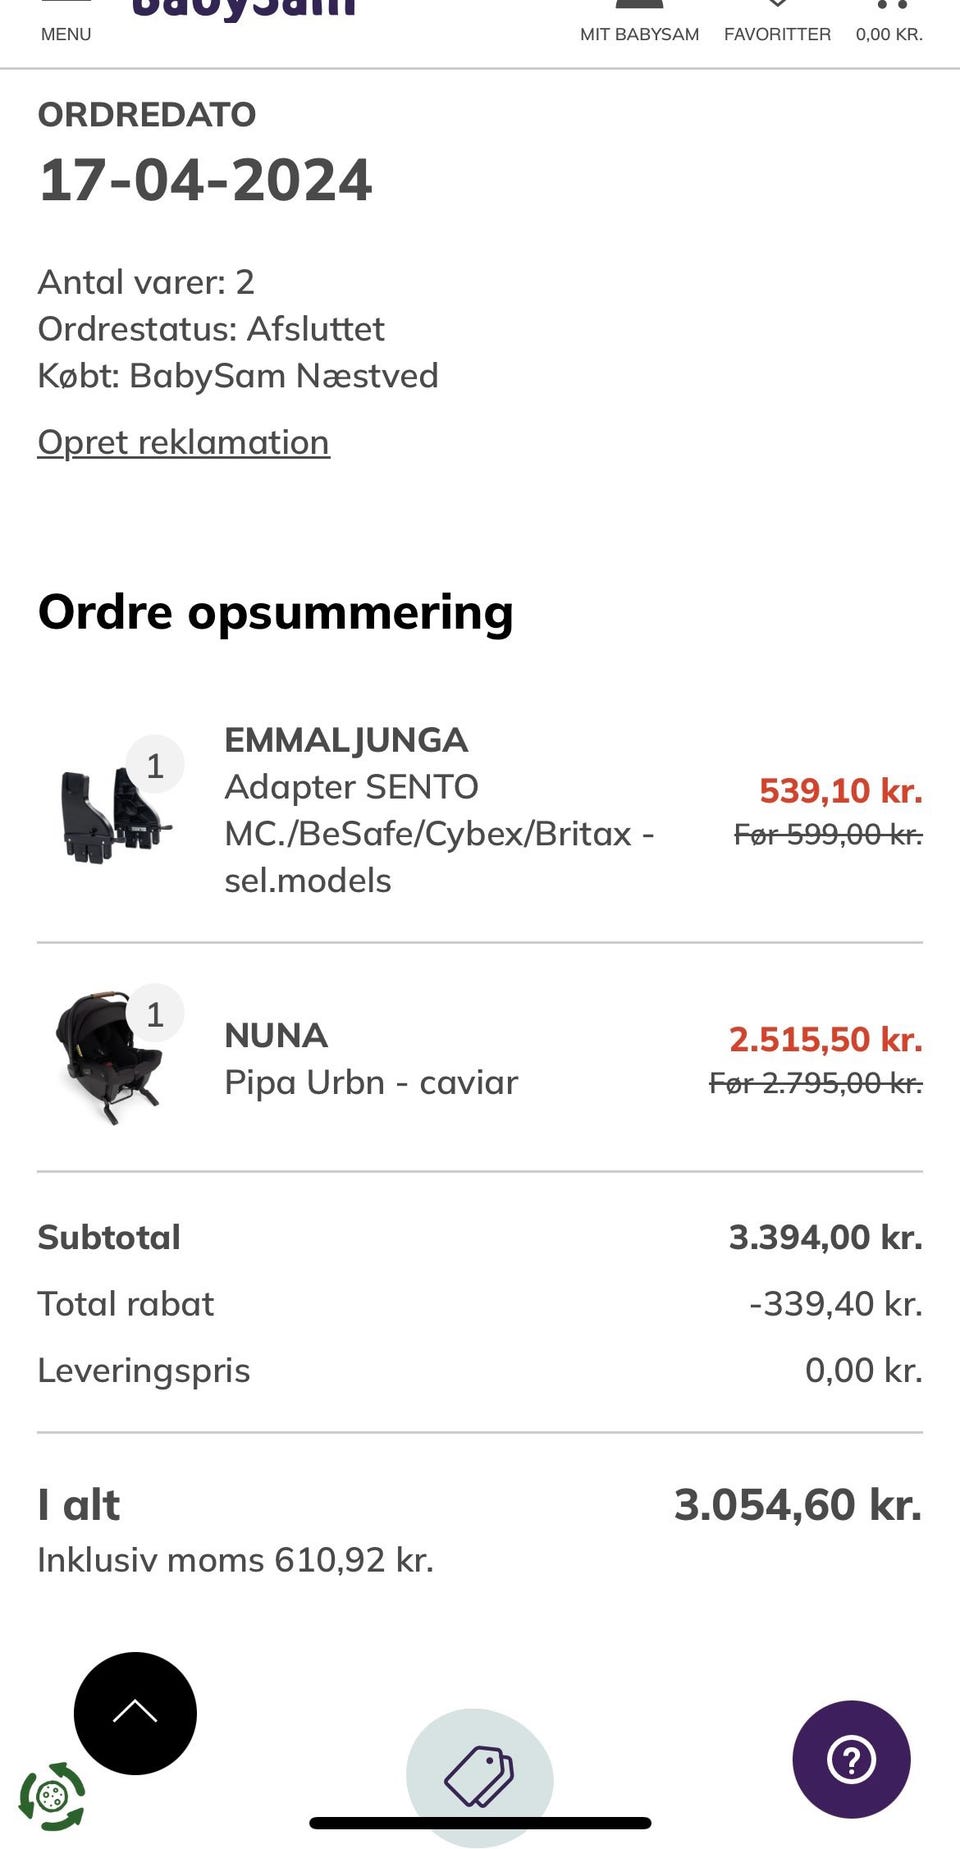This screenshot has height=1849, width=960.
Task: Tap the 539,10 kr. adapter price
Action: coord(840,790)
